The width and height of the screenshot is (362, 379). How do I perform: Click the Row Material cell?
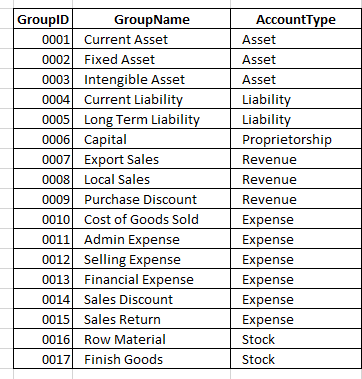(x=151, y=339)
